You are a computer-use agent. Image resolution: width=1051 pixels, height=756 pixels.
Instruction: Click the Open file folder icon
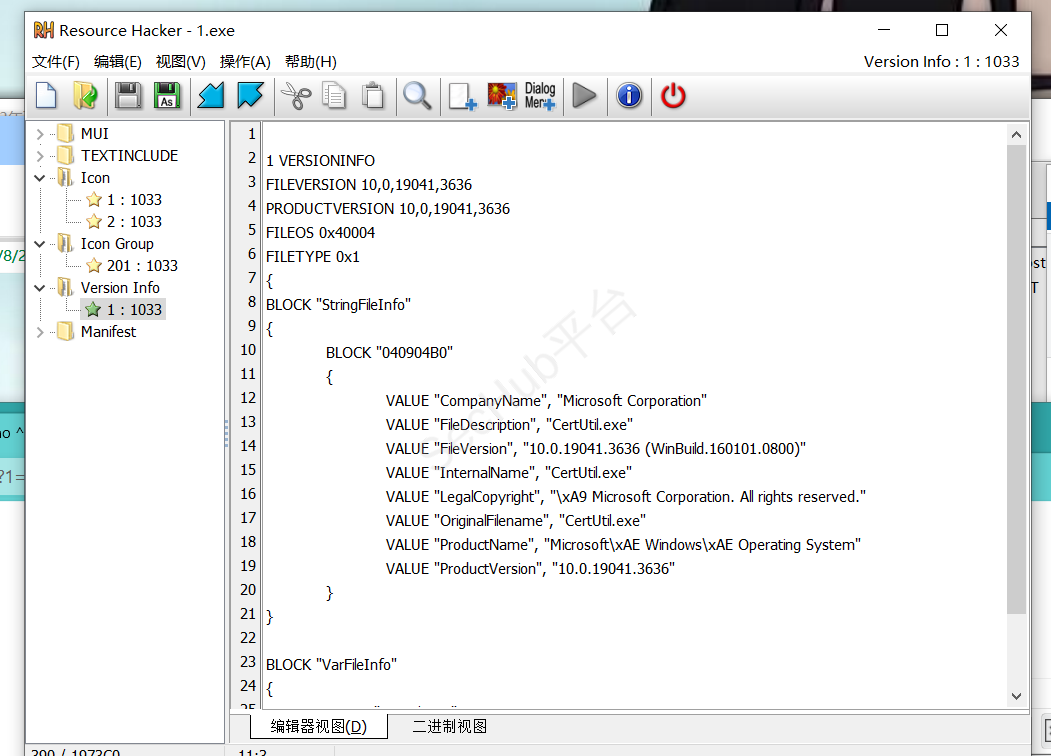point(85,96)
